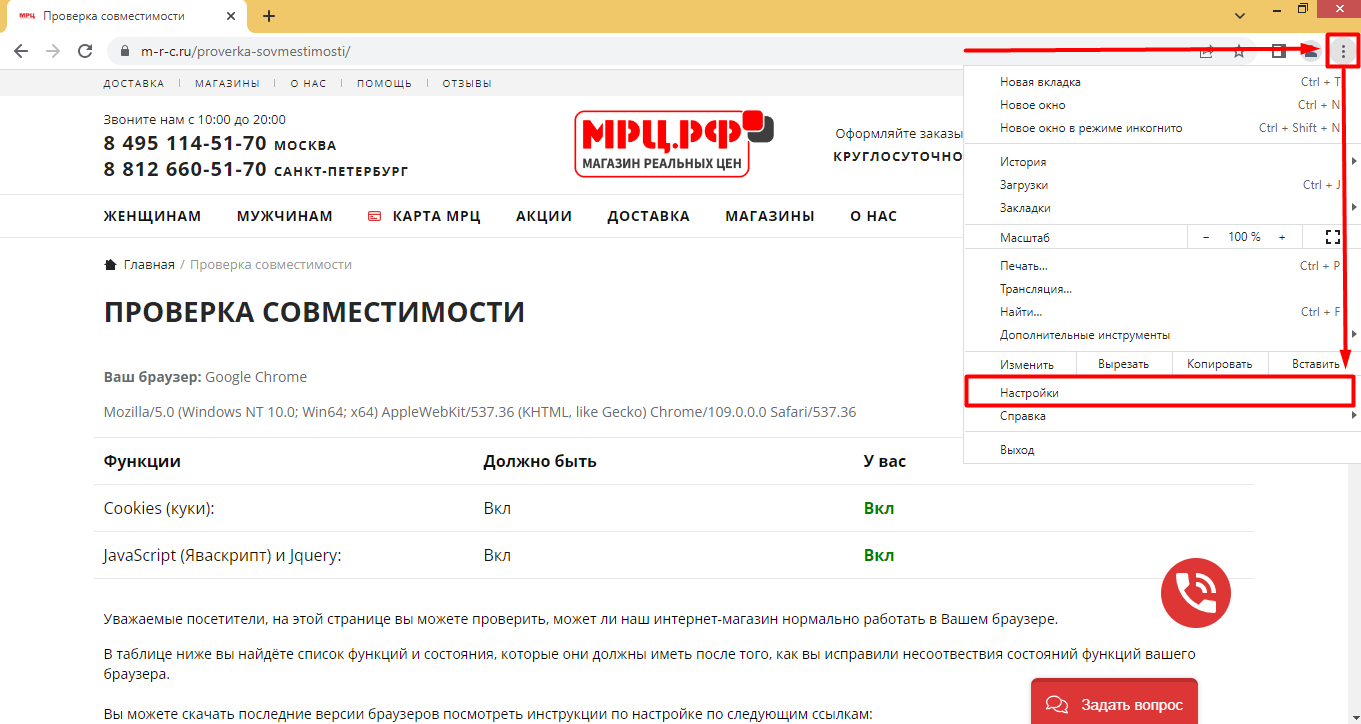
Task: Select Выход at menu bottom
Action: pyautogui.click(x=1162, y=450)
